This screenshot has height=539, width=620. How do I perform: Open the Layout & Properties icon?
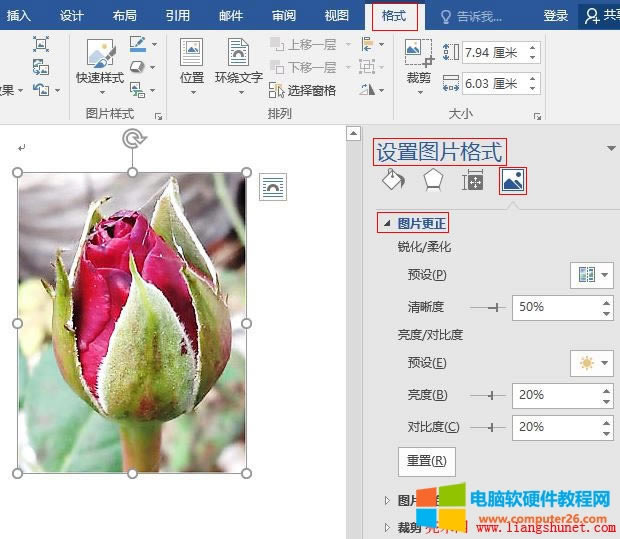click(x=472, y=180)
